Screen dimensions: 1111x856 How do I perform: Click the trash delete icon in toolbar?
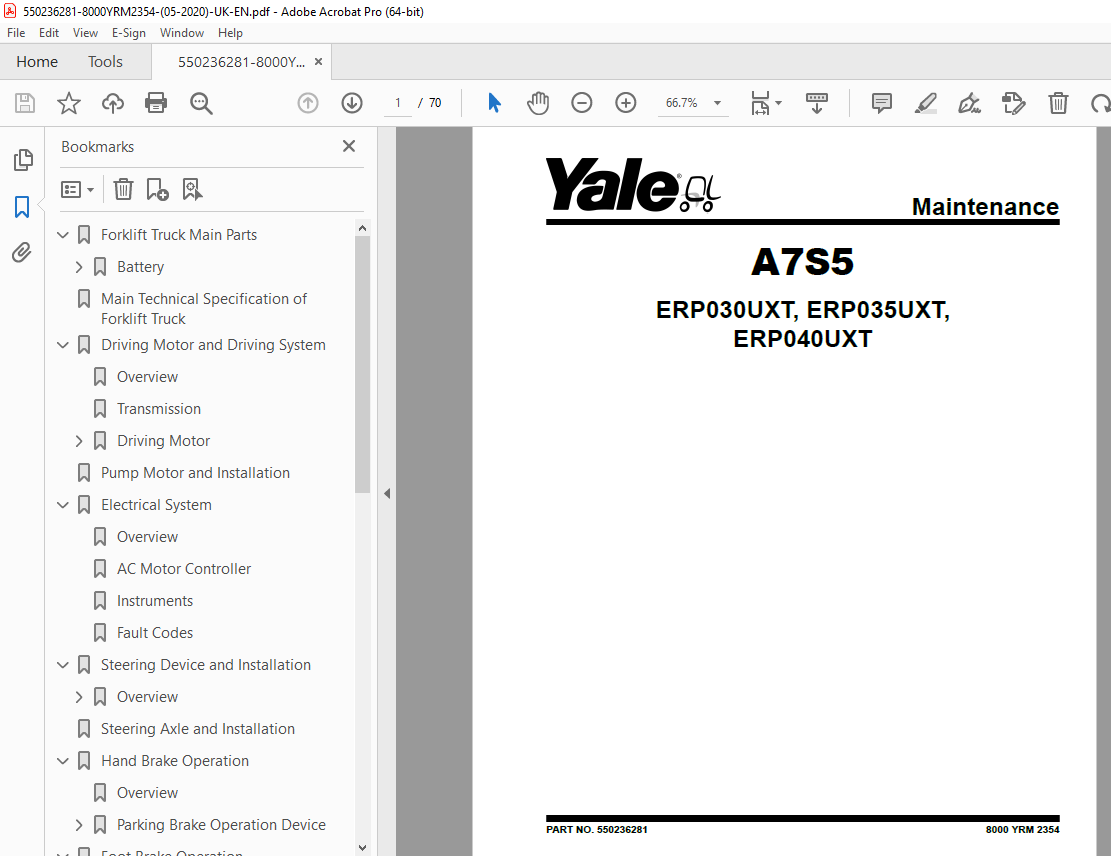click(1058, 103)
